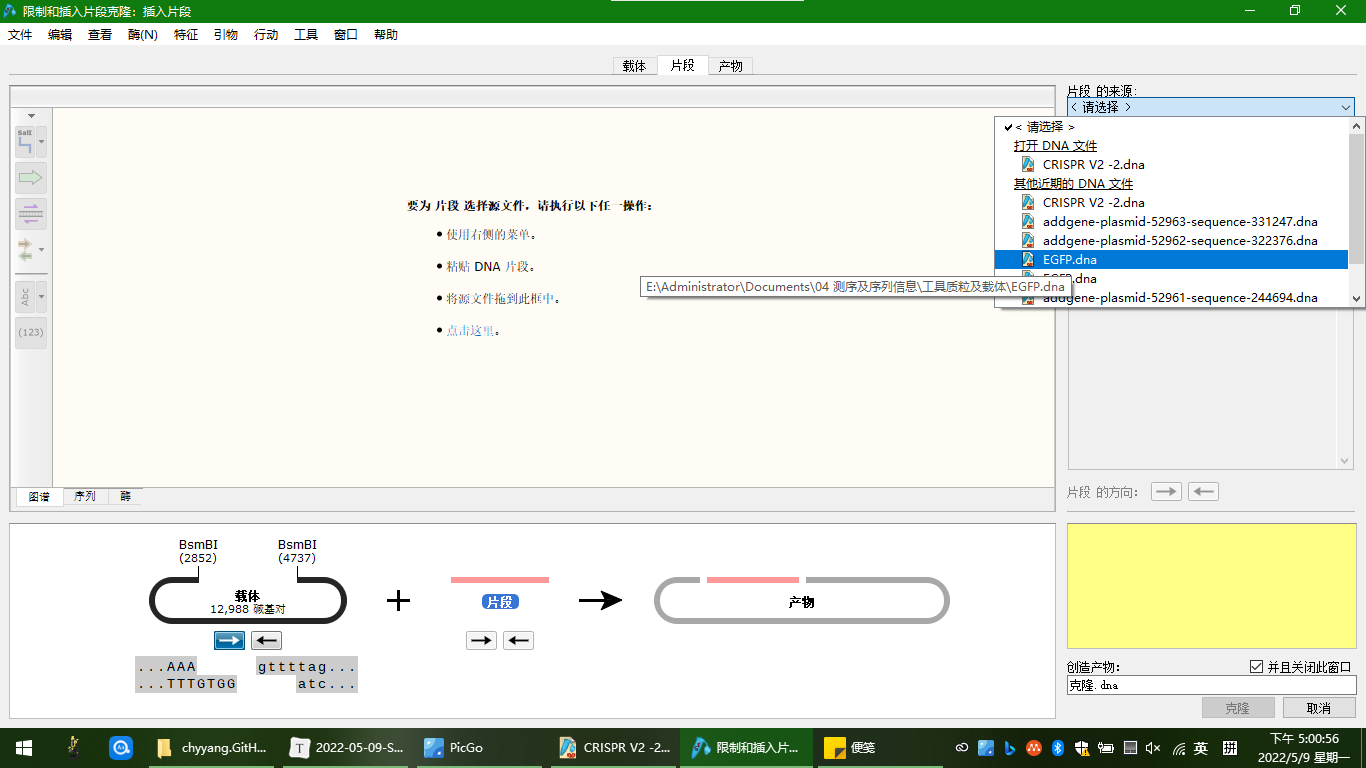Choose CRISPR V2 -2.dna under 其他近期的 DNA 文件
Image resolution: width=1366 pixels, height=768 pixels.
1172,202
